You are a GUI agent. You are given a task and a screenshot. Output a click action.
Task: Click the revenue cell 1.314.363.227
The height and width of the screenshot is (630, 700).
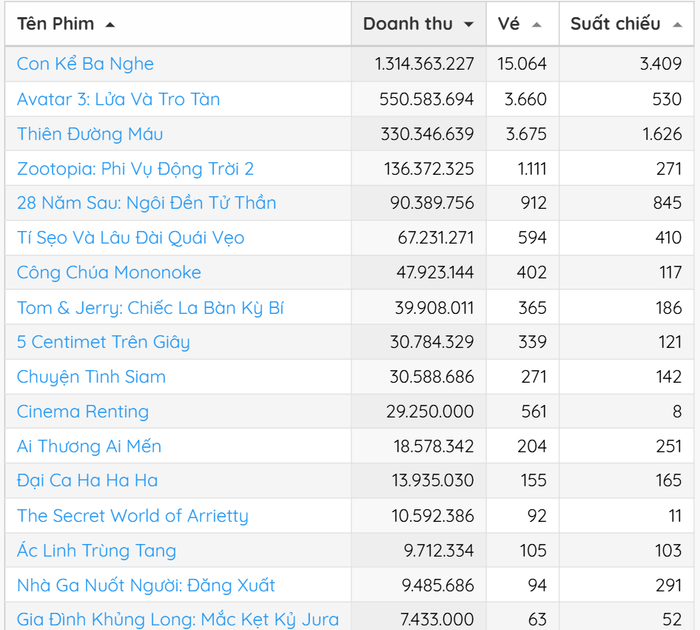pos(424,64)
